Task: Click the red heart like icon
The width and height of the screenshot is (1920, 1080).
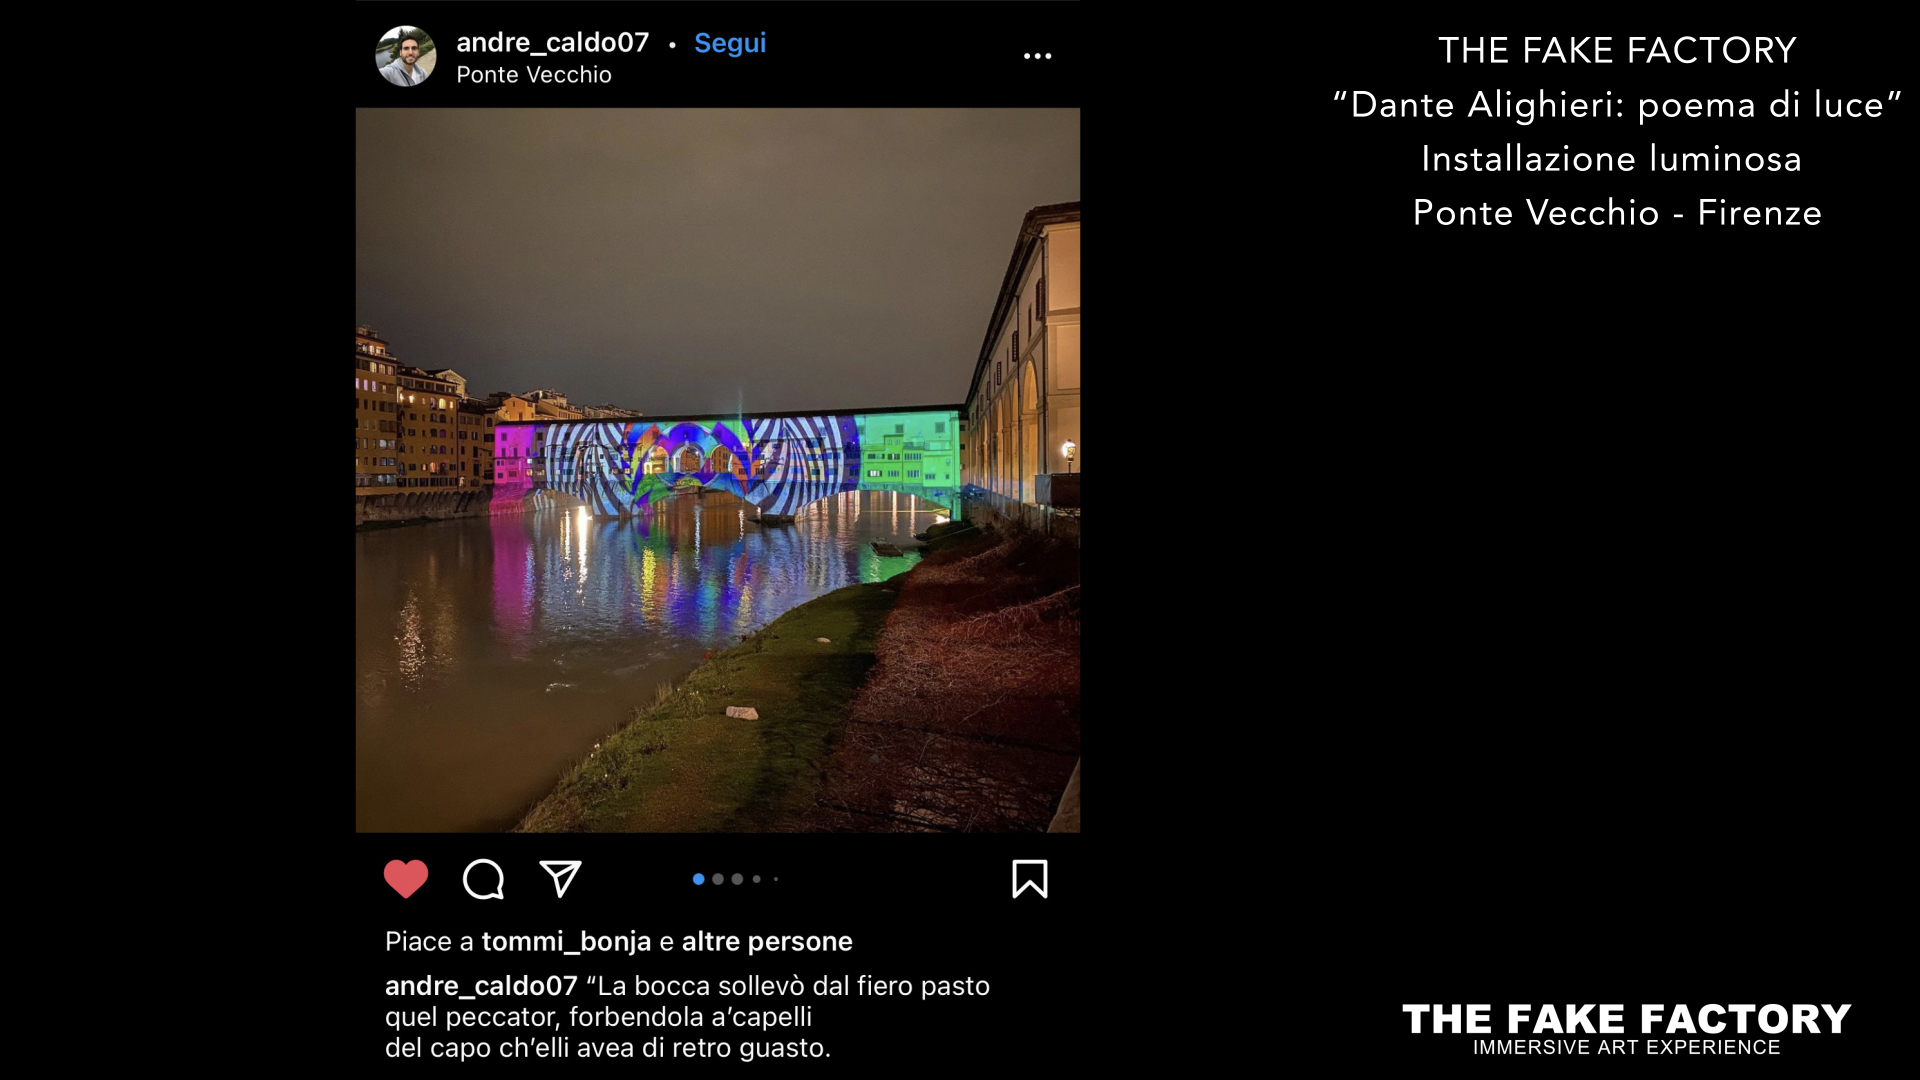Action: coord(406,879)
